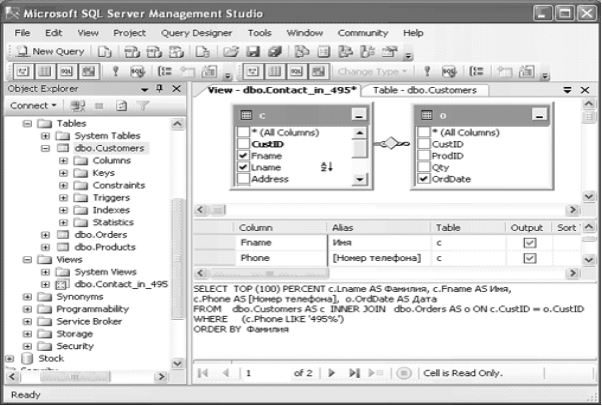Click the Properties Window icon on the main toolbar
This screenshot has width=602, height=406.
point(390,52)
